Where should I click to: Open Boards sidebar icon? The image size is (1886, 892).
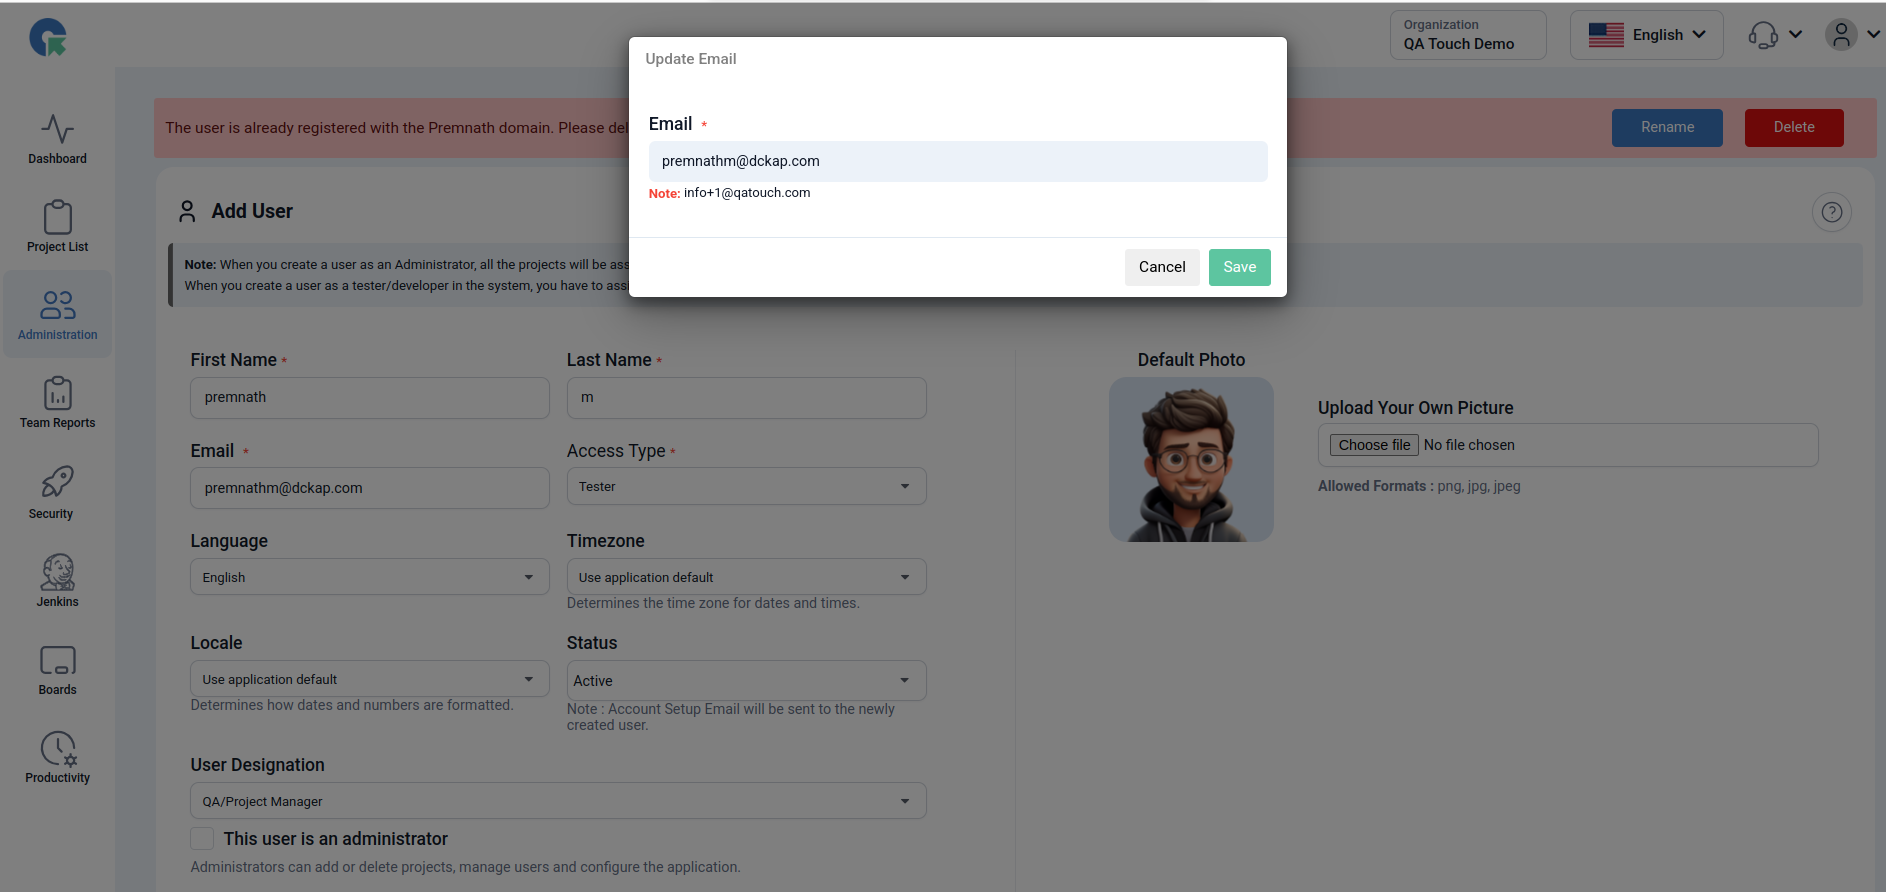pyautogui.click(x=57, y=669)
